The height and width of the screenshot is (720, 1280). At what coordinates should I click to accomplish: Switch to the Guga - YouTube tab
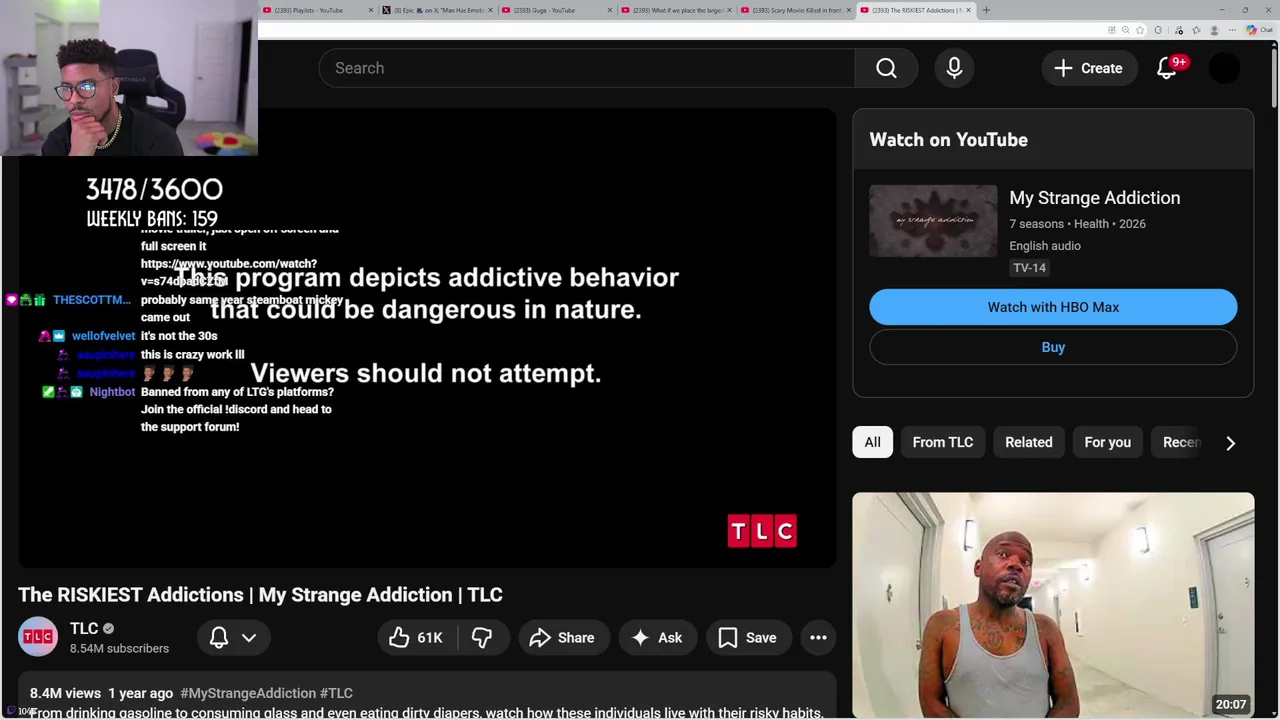pos(556,10)
